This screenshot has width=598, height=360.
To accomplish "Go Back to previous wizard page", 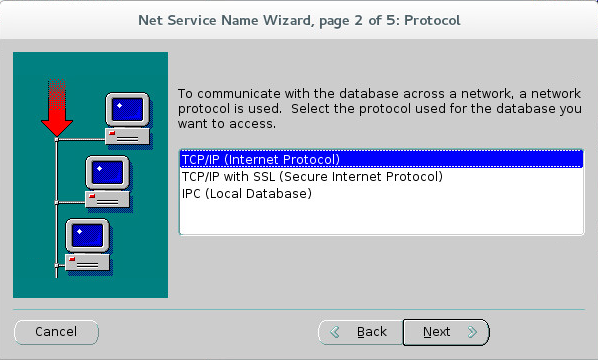I will (360, 332).
